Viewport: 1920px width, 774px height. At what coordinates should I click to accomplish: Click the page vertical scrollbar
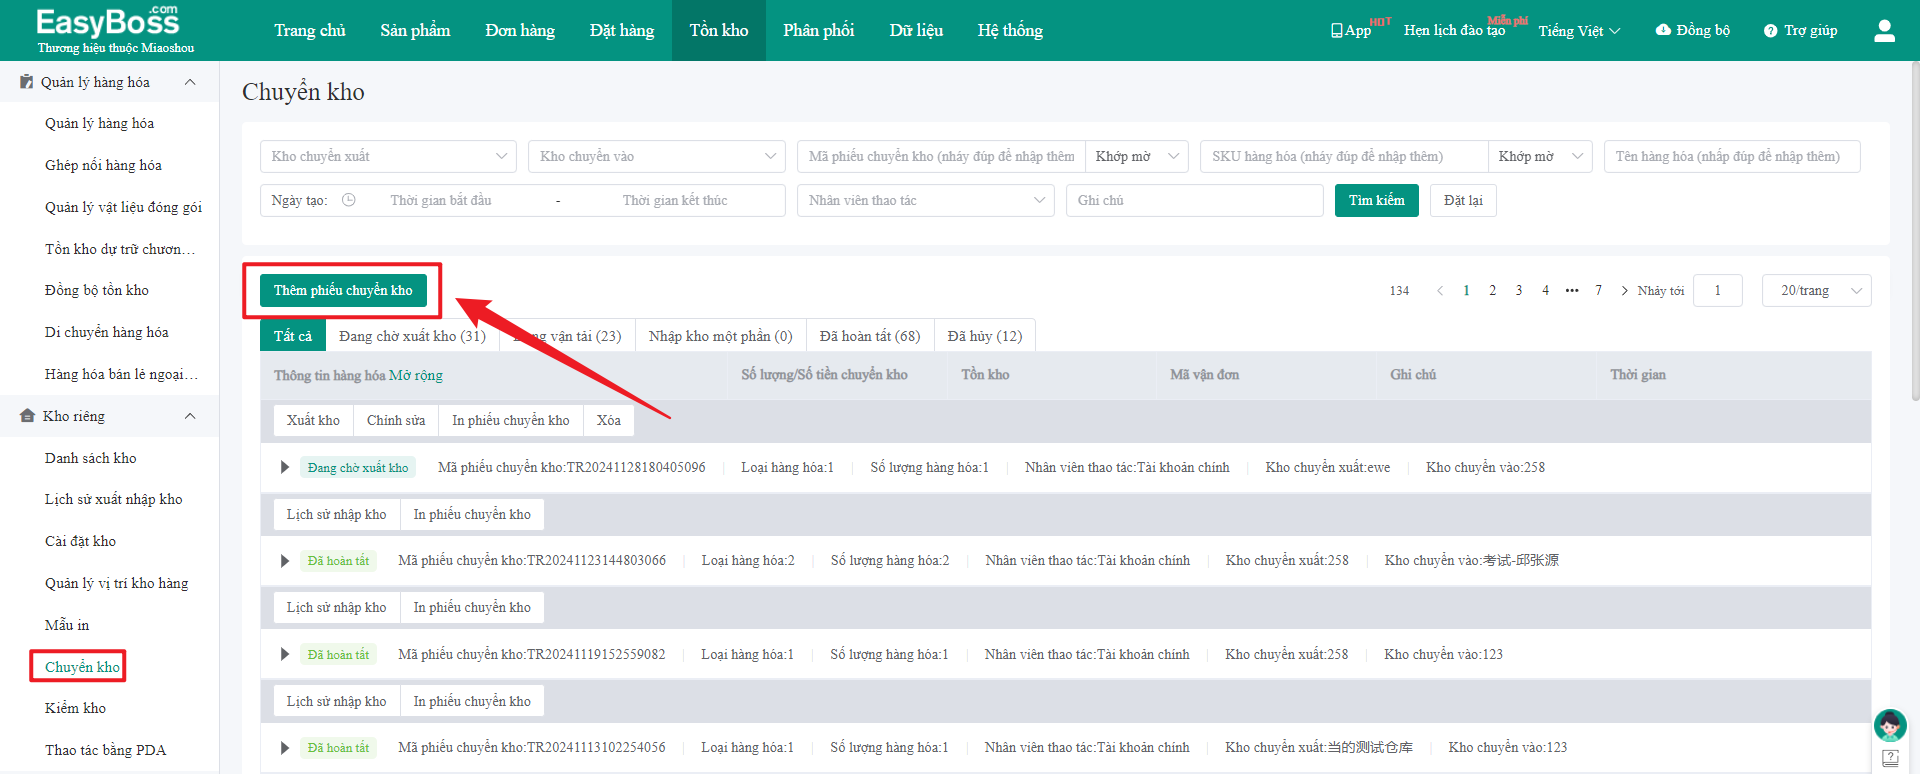click(x=1915, y=230)
